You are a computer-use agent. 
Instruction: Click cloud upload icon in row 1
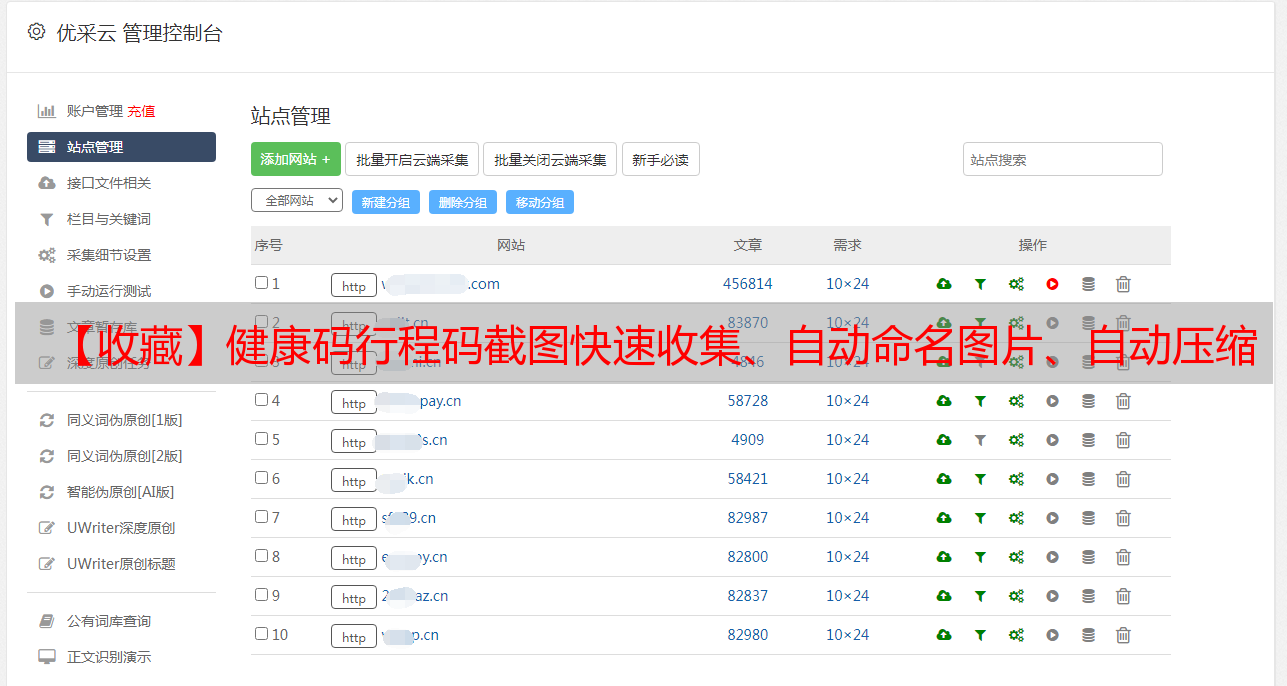click(x=944, y=284)
